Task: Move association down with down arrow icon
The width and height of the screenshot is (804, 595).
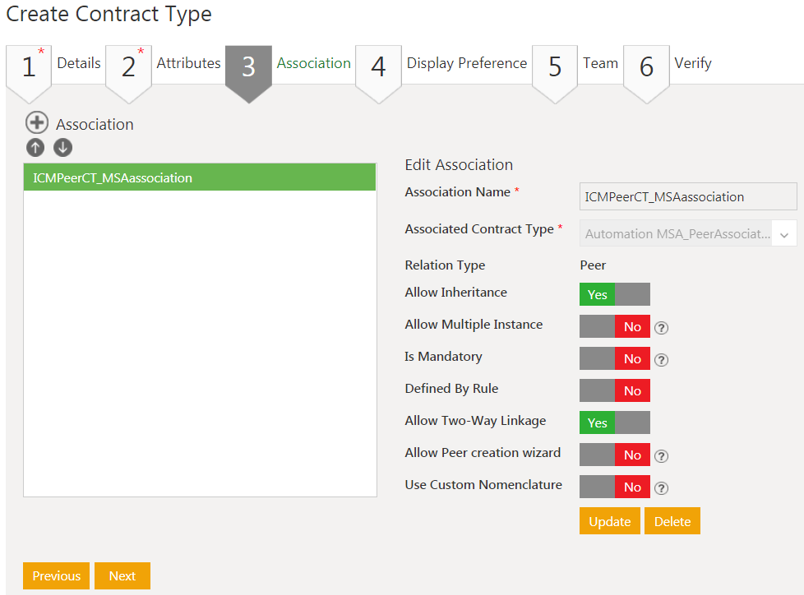Action: click(x=63, y=148)
